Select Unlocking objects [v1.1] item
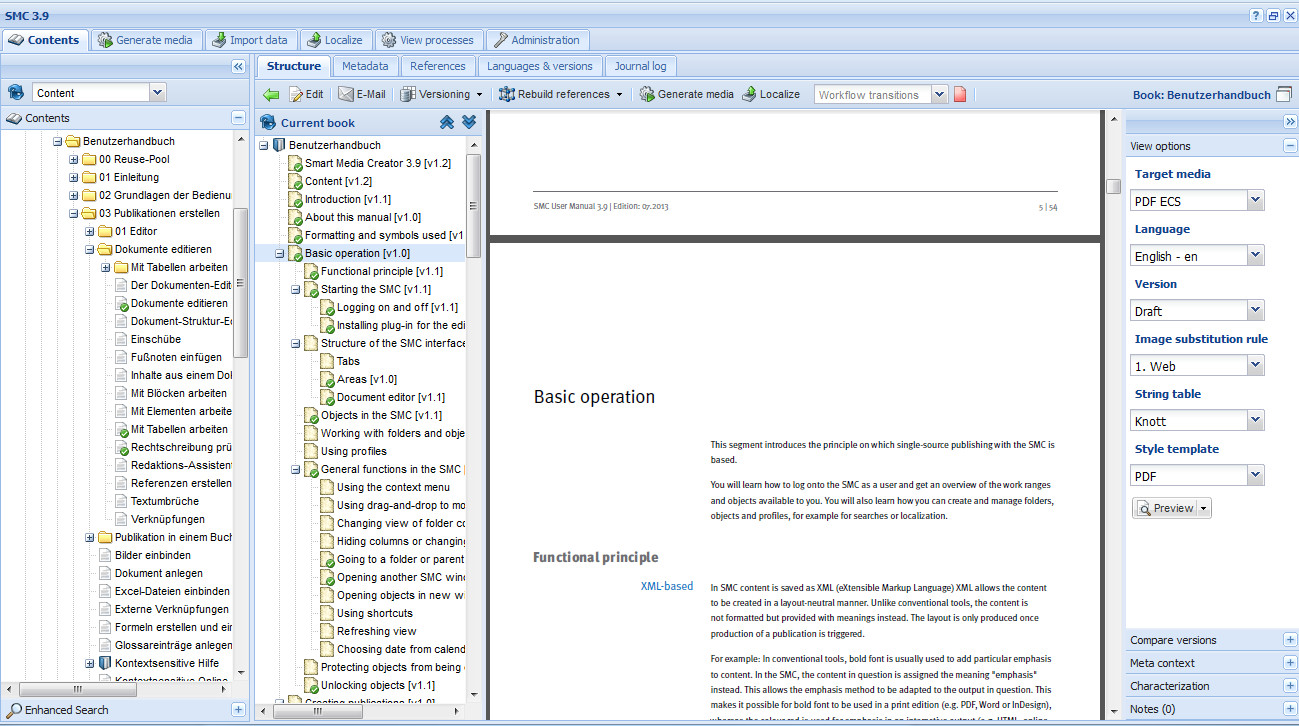This screenshot has width=1299, height=726. 378,685
